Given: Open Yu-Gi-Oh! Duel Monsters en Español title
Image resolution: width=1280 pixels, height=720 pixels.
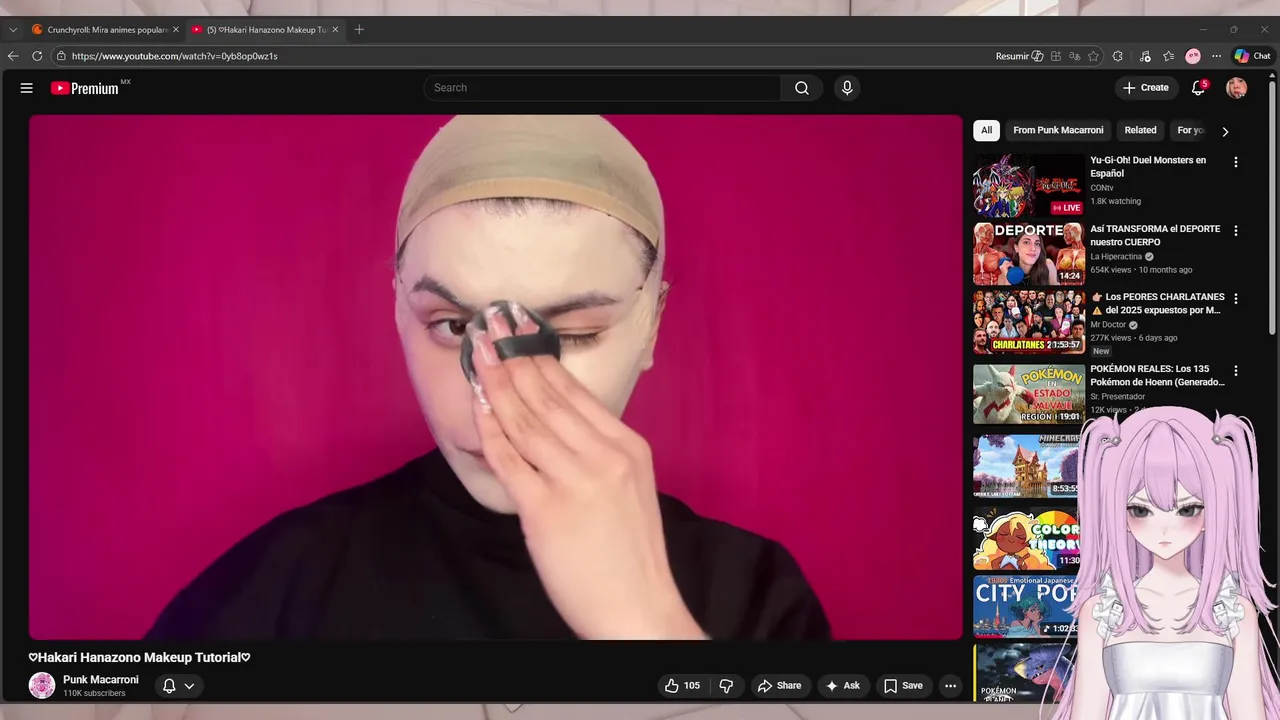Looking at the screenshot, I should point(1148,166).
